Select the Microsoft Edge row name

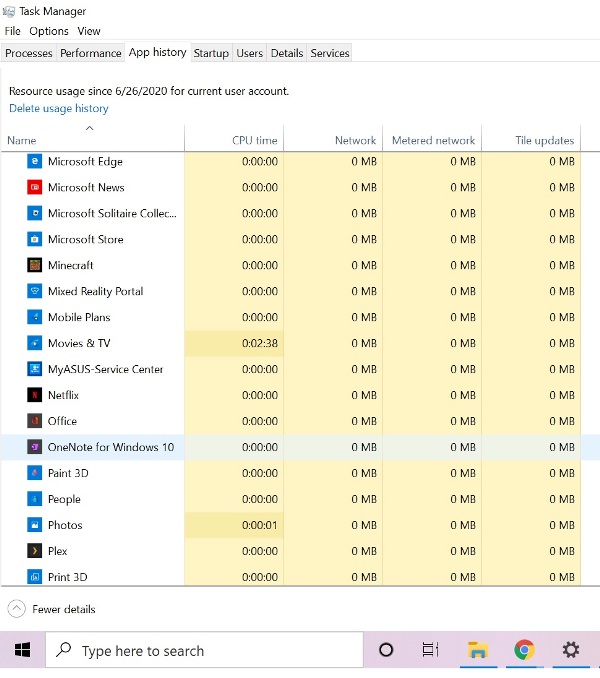pos(85,161)
